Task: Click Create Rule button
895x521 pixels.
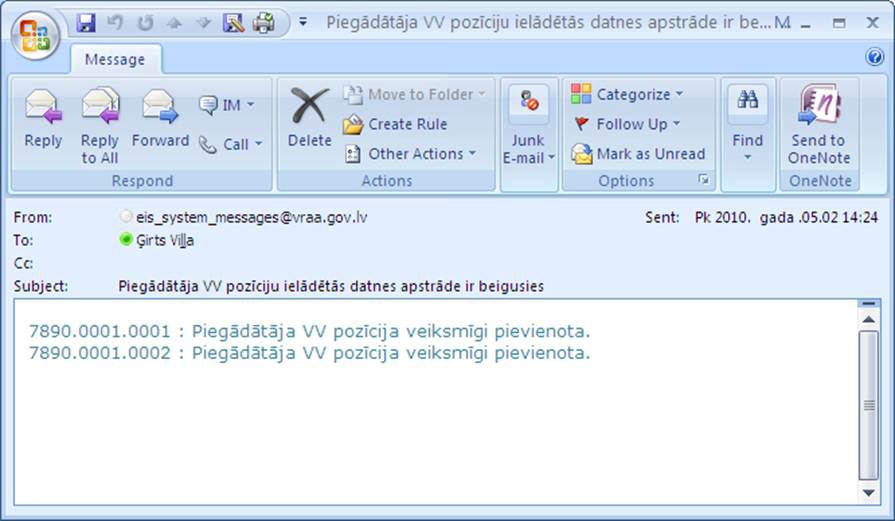Action: [396, 124]
